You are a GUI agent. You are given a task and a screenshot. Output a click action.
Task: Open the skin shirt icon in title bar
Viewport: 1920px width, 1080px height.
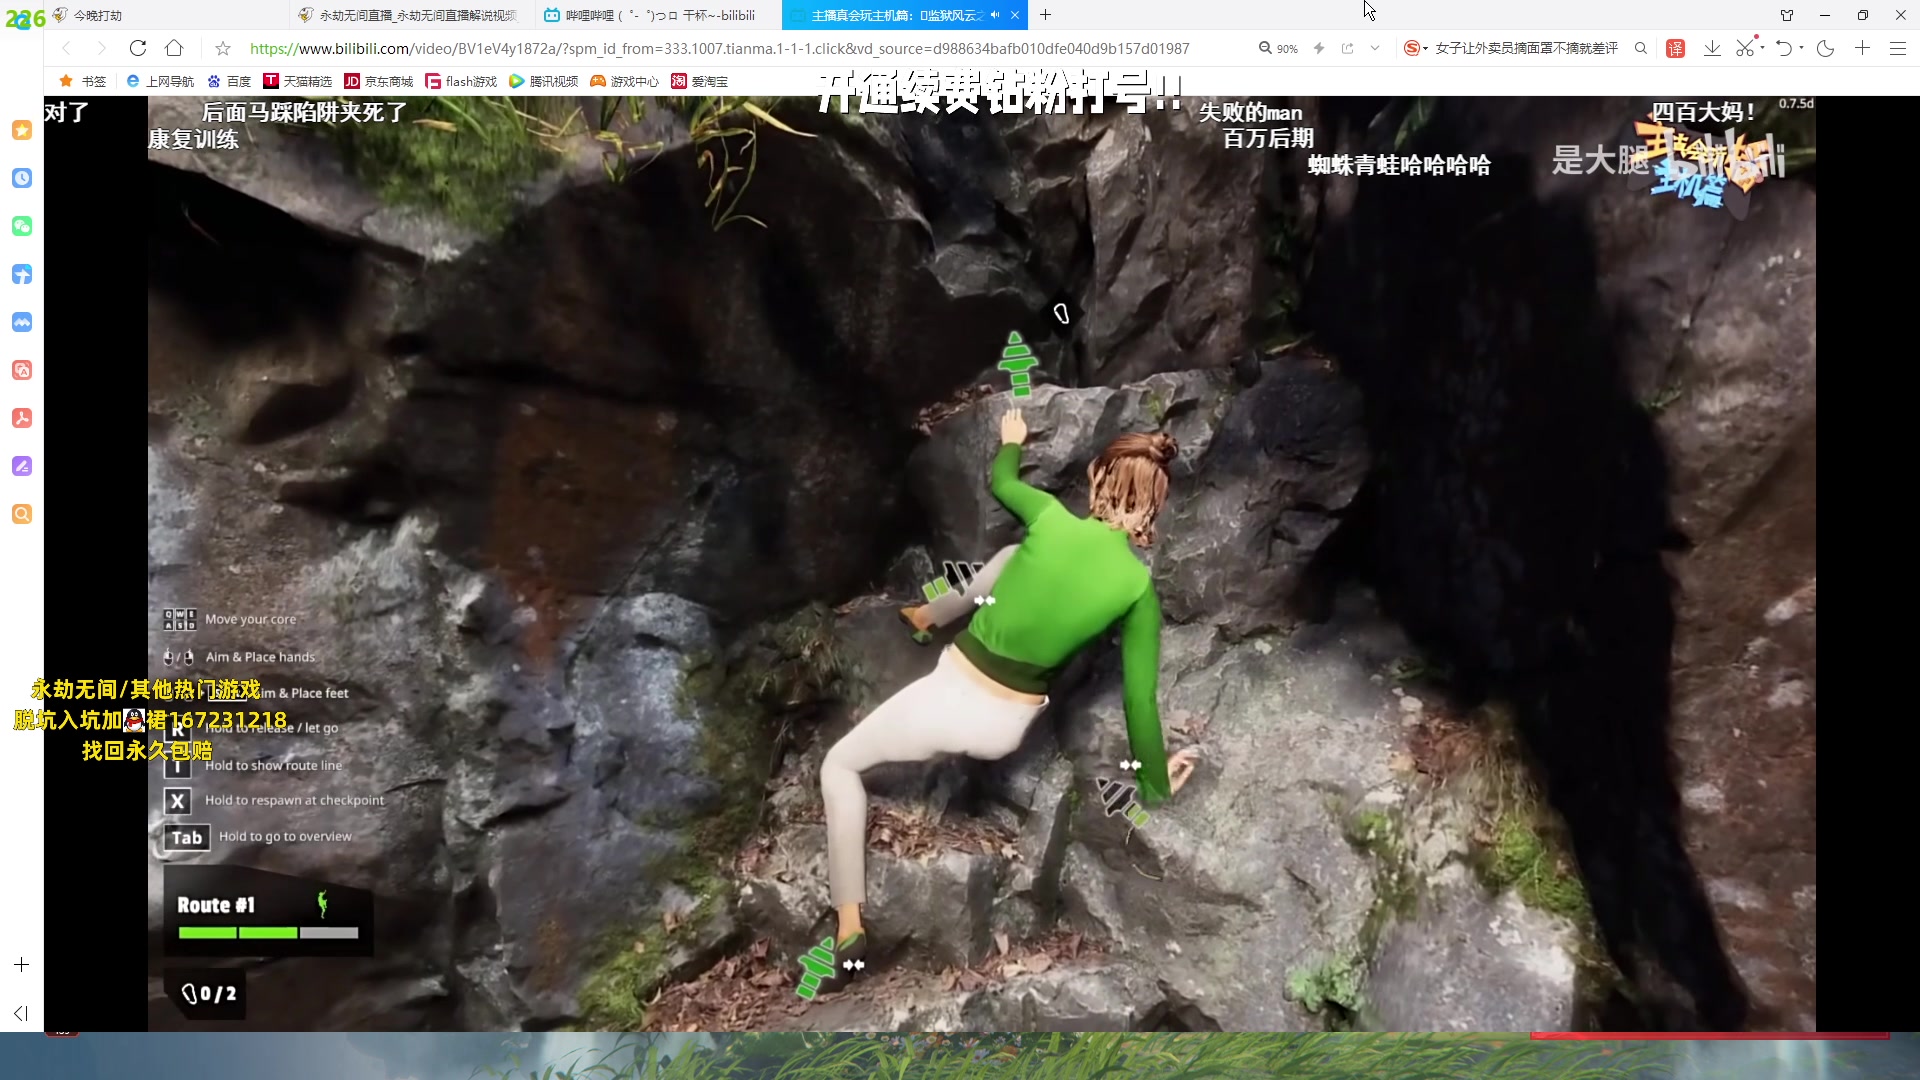pos(1787,15)
